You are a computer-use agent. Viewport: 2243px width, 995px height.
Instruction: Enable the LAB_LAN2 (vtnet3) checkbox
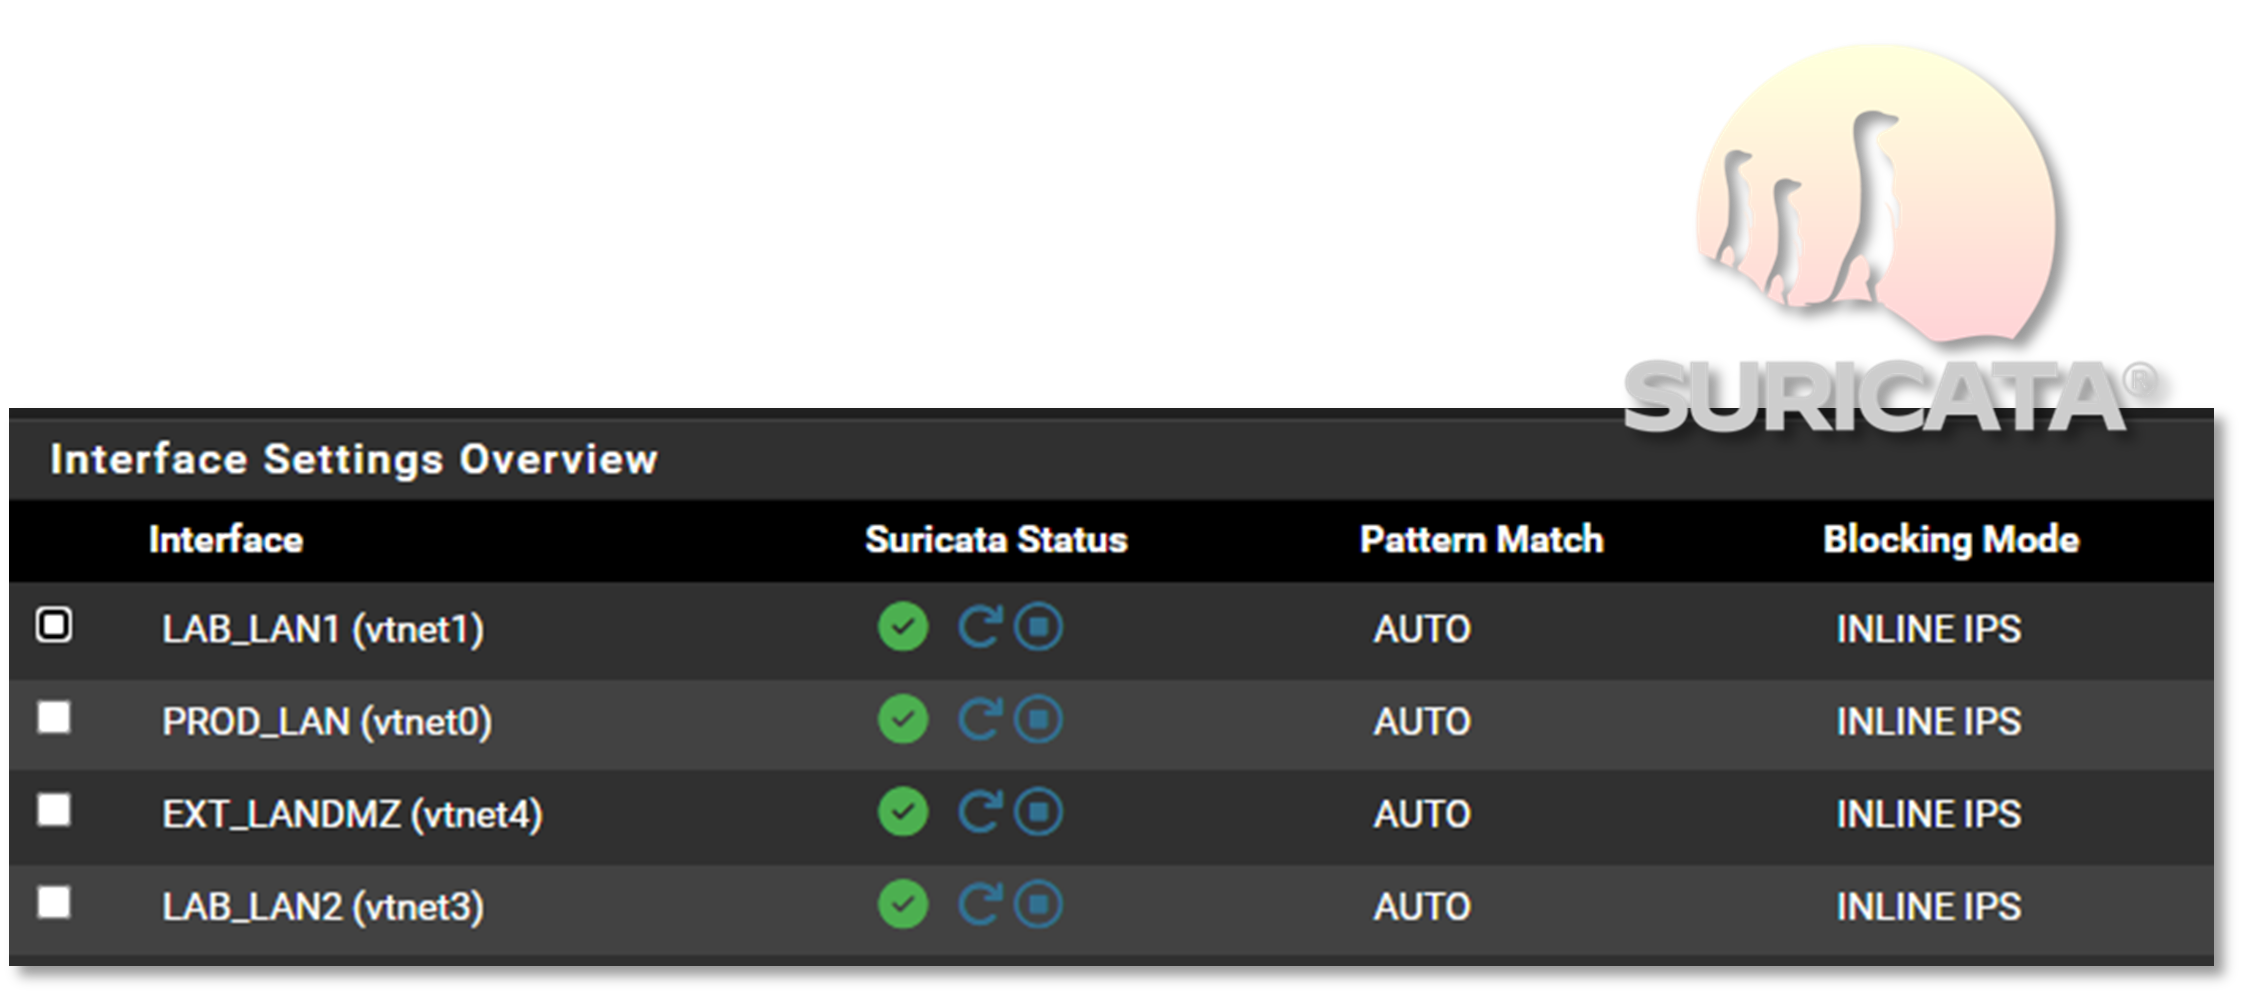click(54, 902)
